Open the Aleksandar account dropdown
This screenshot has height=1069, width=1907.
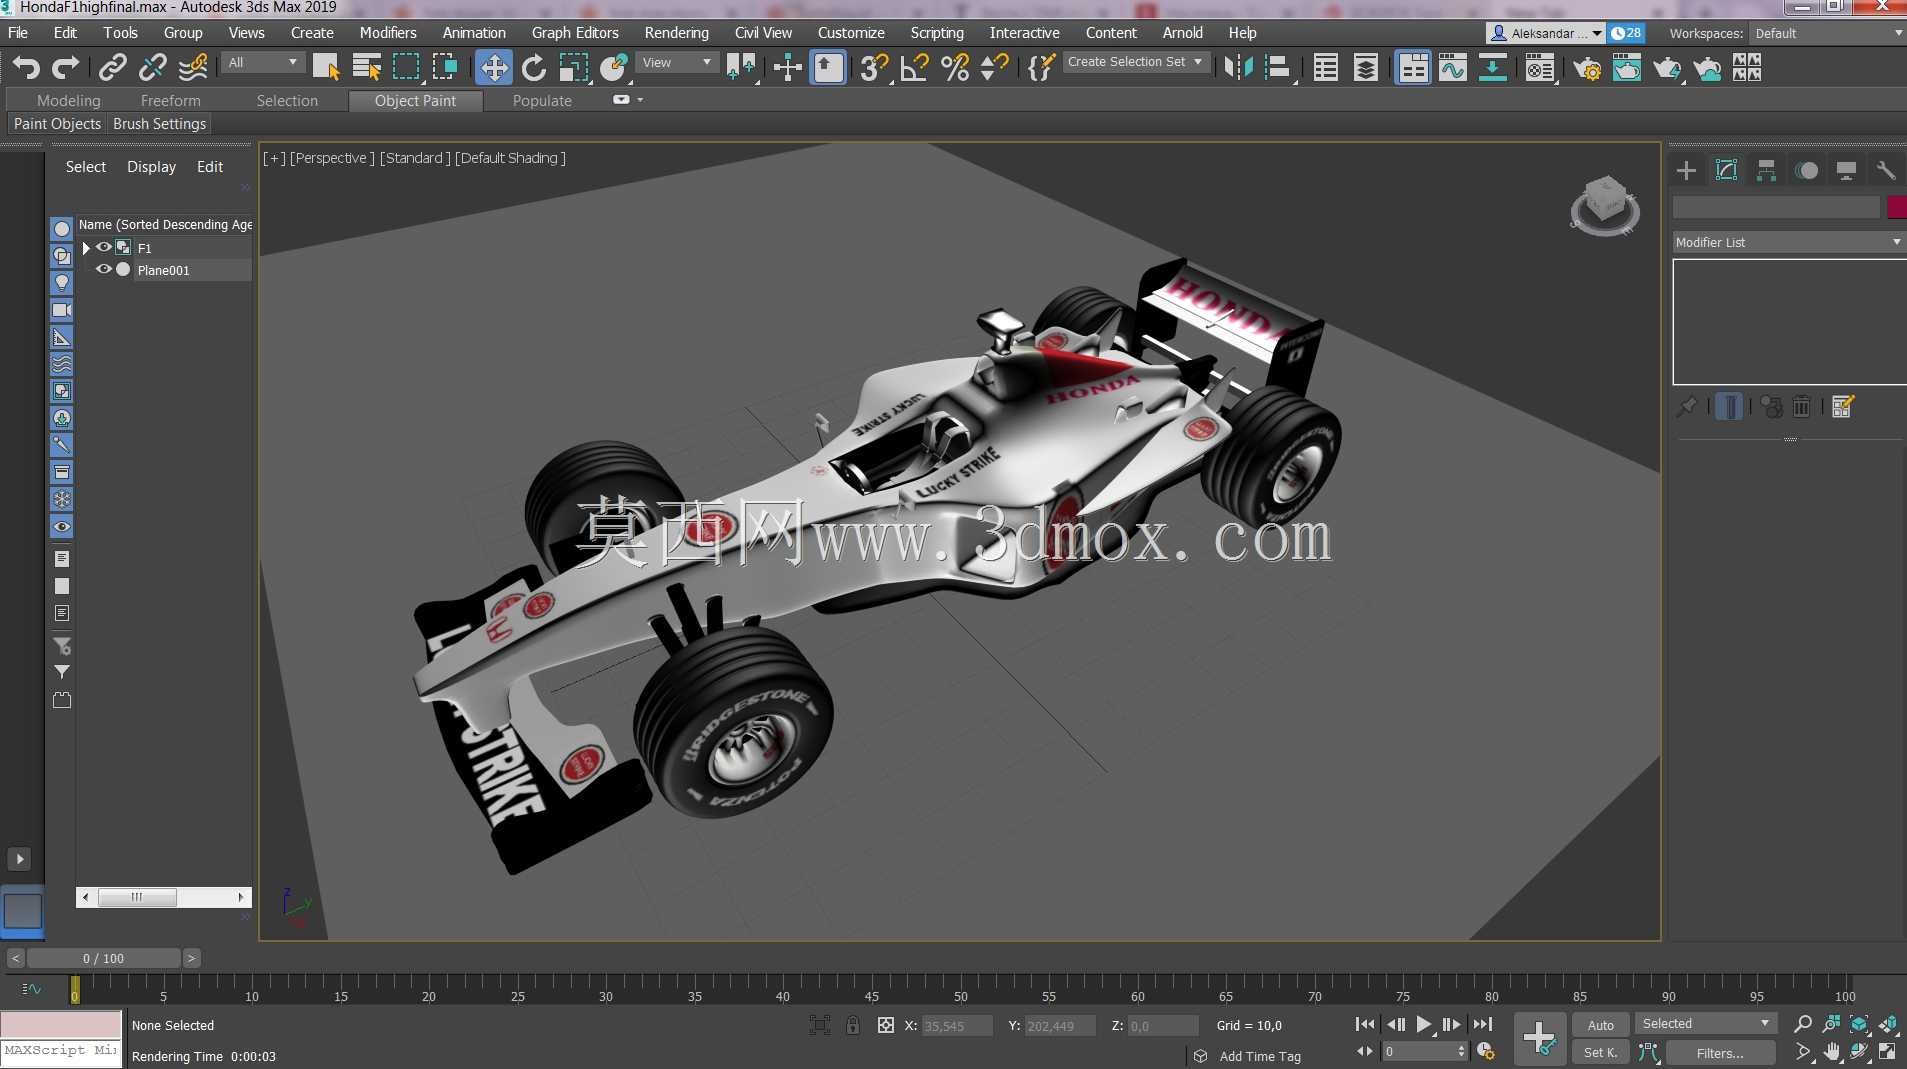[1546, 33]
